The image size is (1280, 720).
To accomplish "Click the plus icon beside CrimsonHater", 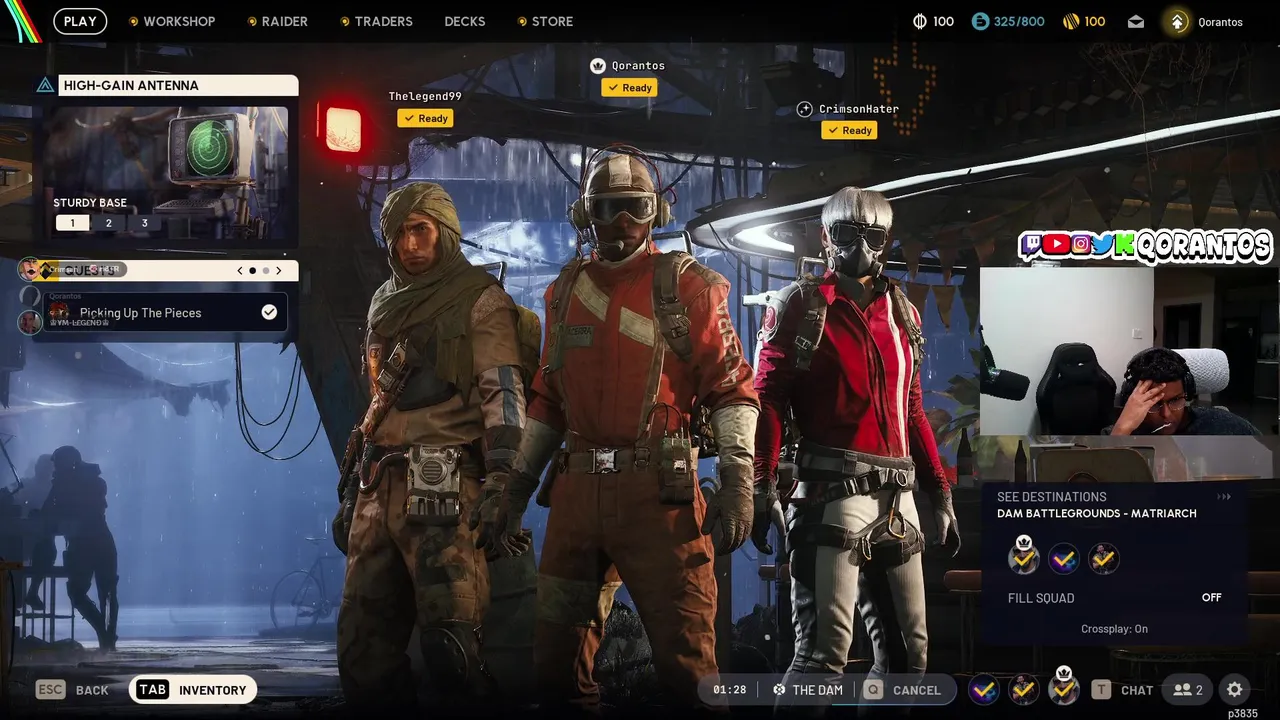I will pyautogui.click(x=805, y=109).
